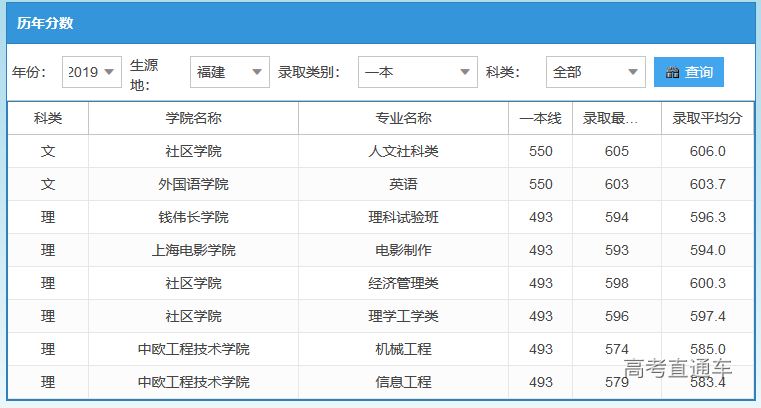
Task: Open the 录取类别 一本 dropdown
Action: 417,72
